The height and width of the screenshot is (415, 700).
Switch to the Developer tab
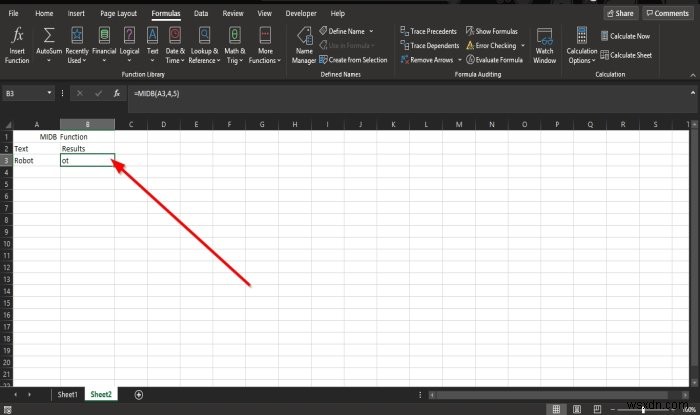tap(301, 13)
